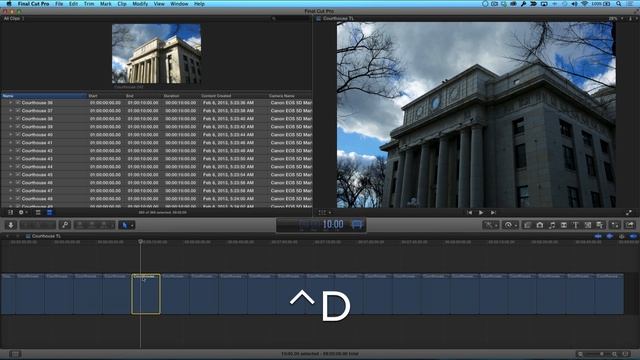Viewport: 640px width, 360px height.
Task: Select the highlighted yellow-outlined timeline clip
Action: (146, 294)
